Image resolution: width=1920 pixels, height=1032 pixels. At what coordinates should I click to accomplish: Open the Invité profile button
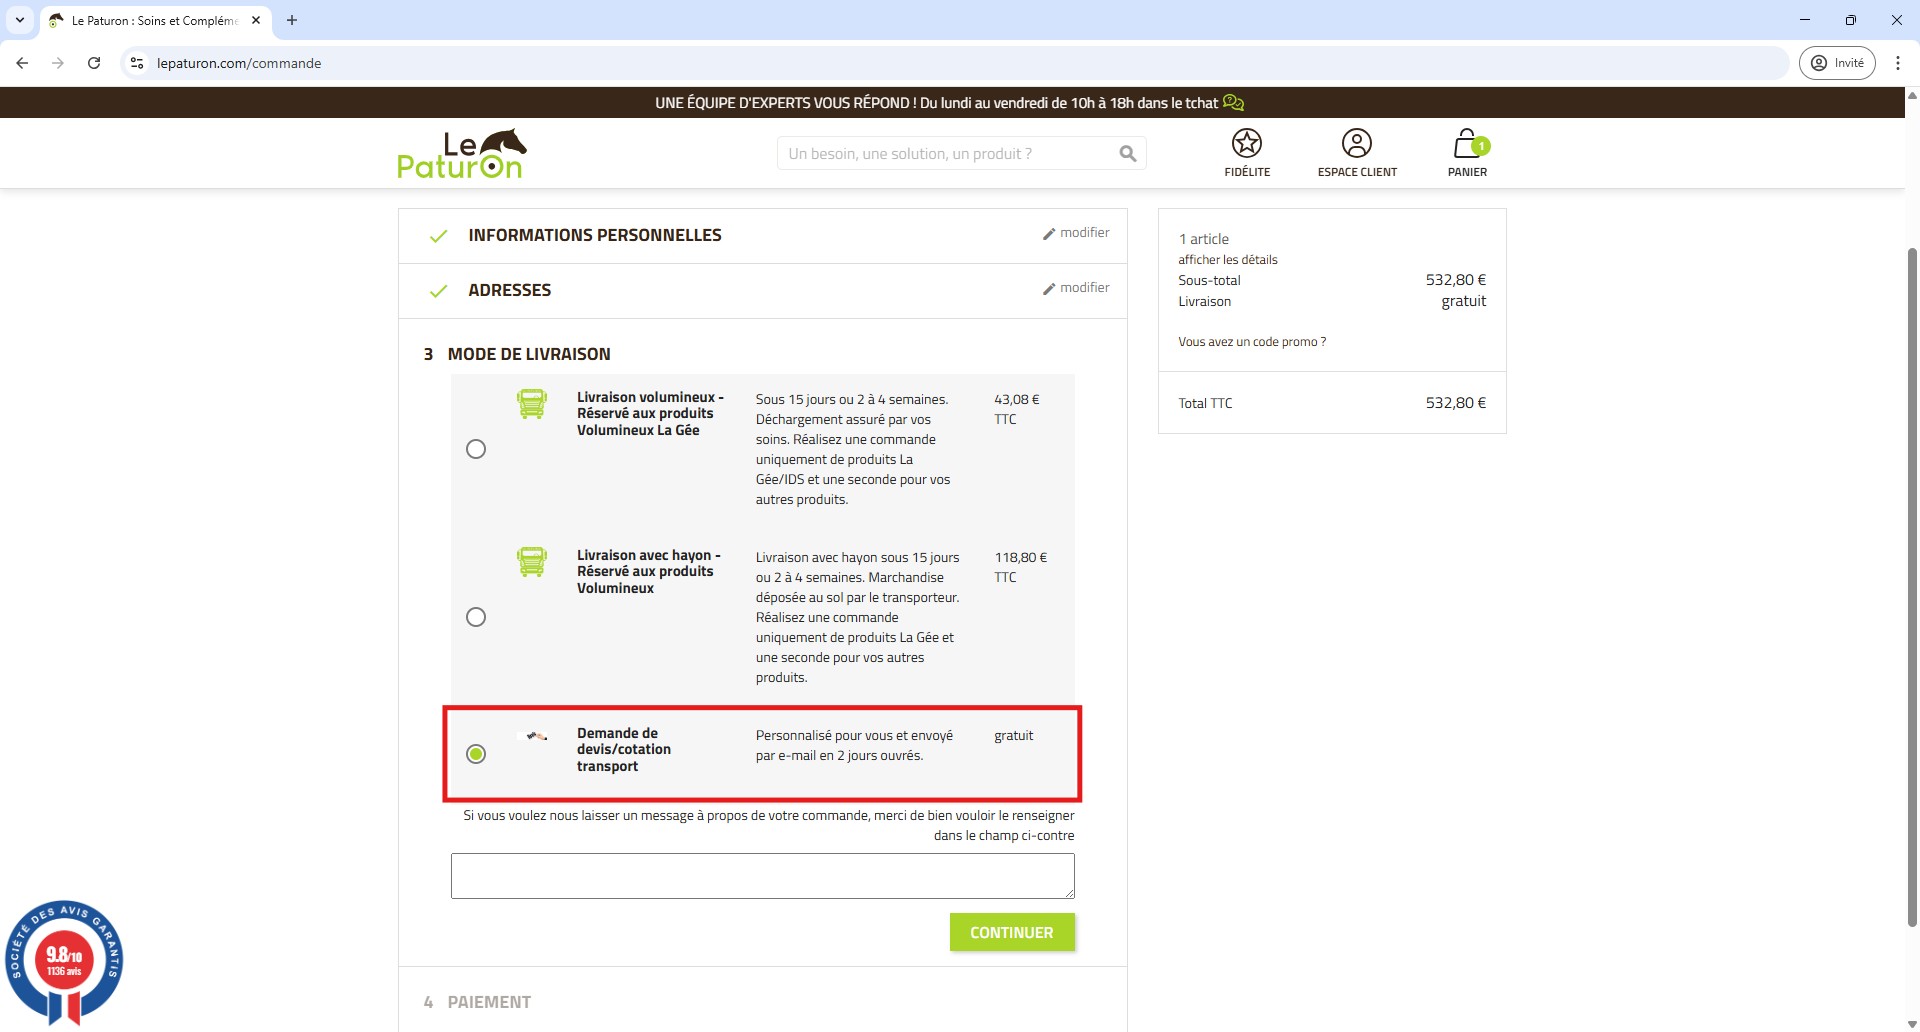click(x=1837, y=63)
